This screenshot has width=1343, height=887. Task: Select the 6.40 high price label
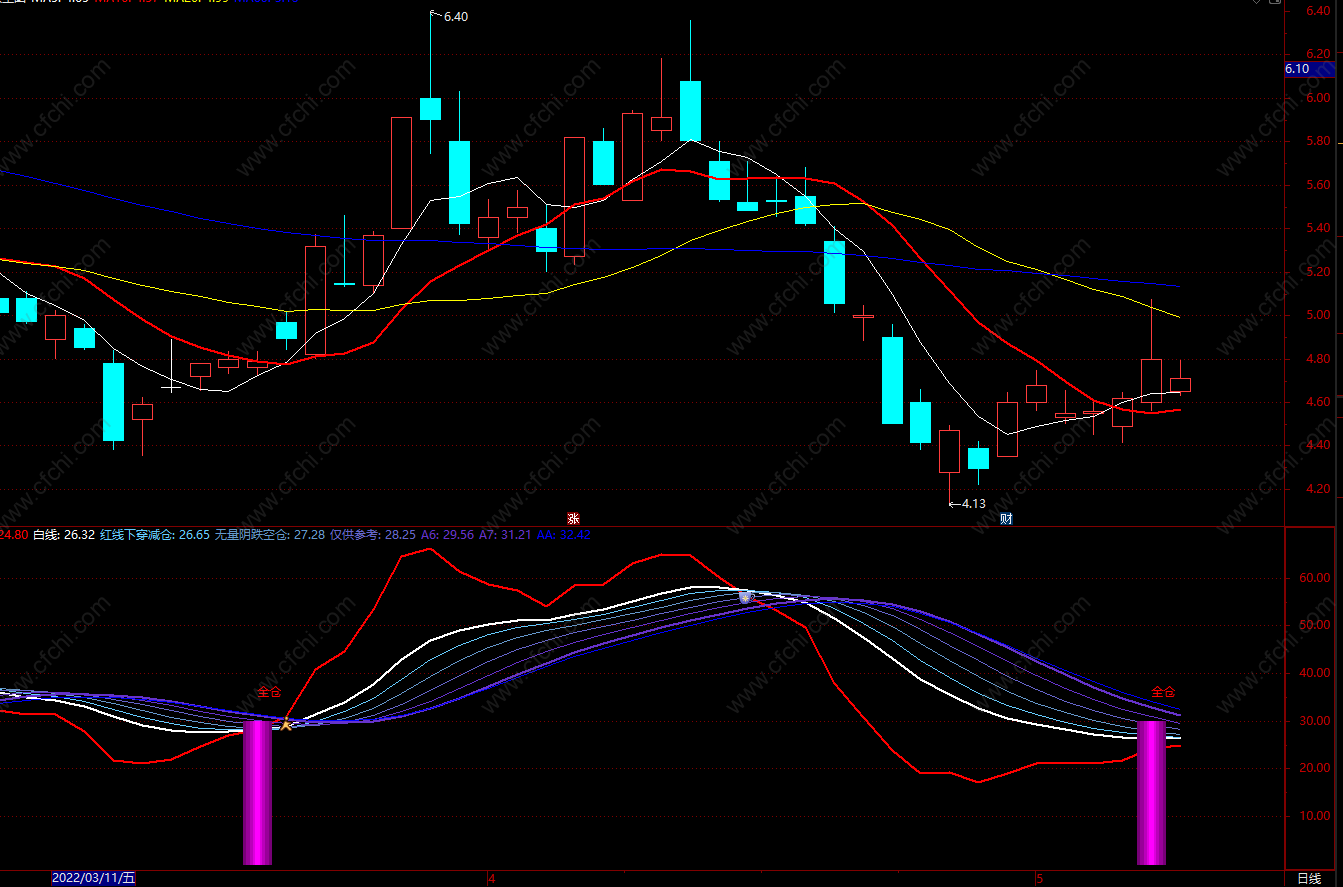[455, 17]
